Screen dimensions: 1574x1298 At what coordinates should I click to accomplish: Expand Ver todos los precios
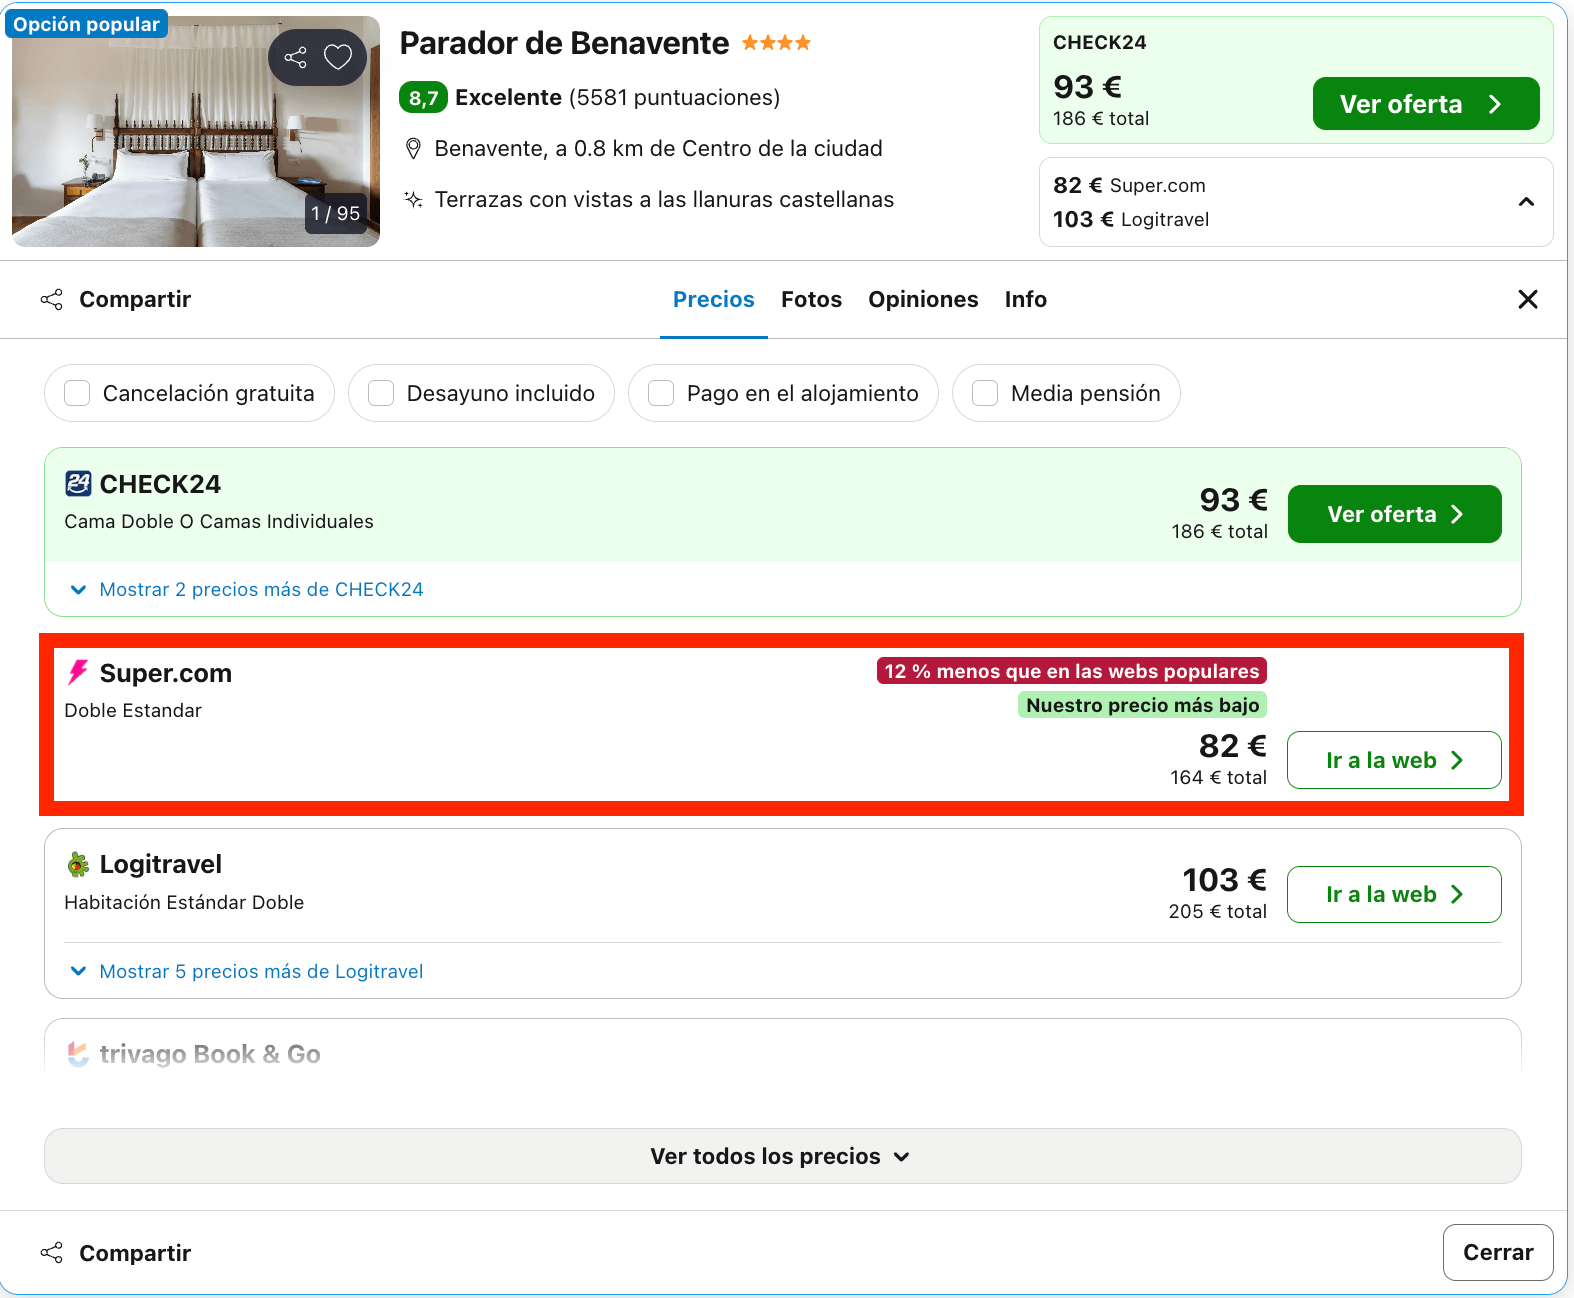[782, 1156]
